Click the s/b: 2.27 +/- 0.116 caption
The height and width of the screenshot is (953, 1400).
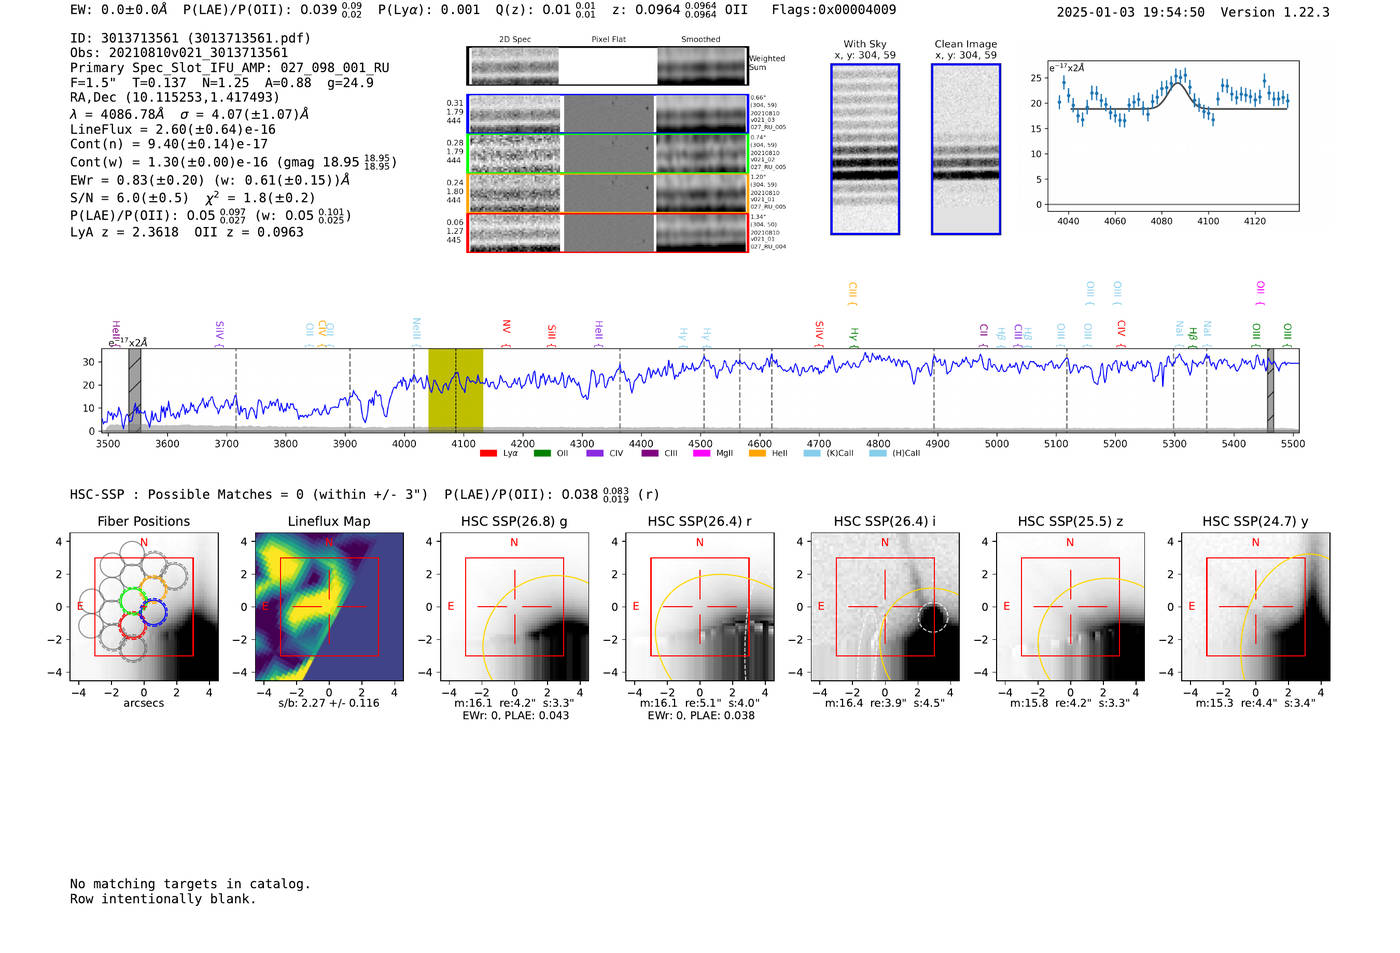[x=329, y=703]
